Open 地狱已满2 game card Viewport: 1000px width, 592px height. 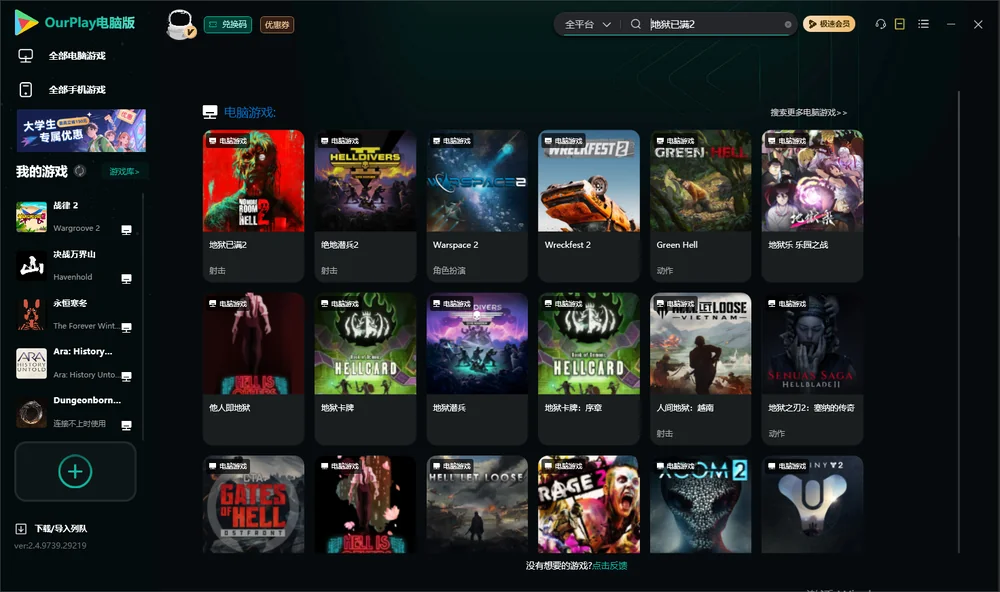pos(254,205)
